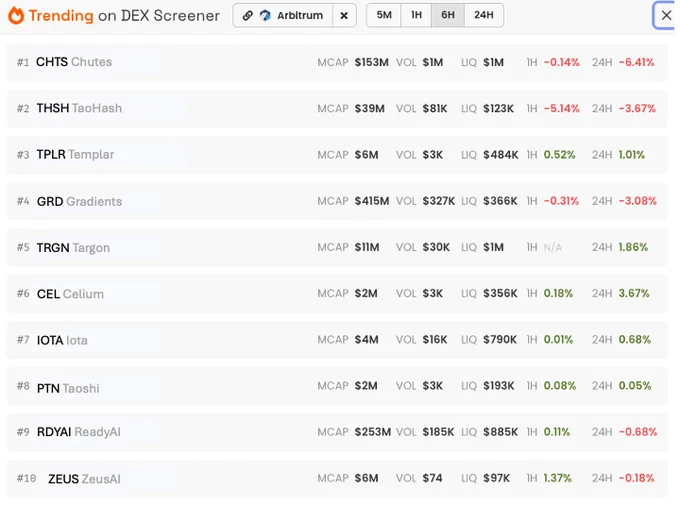Screen dimensions: 680x506
Task: Click the $123K liquidity of THSH
Action: [499, 108]
